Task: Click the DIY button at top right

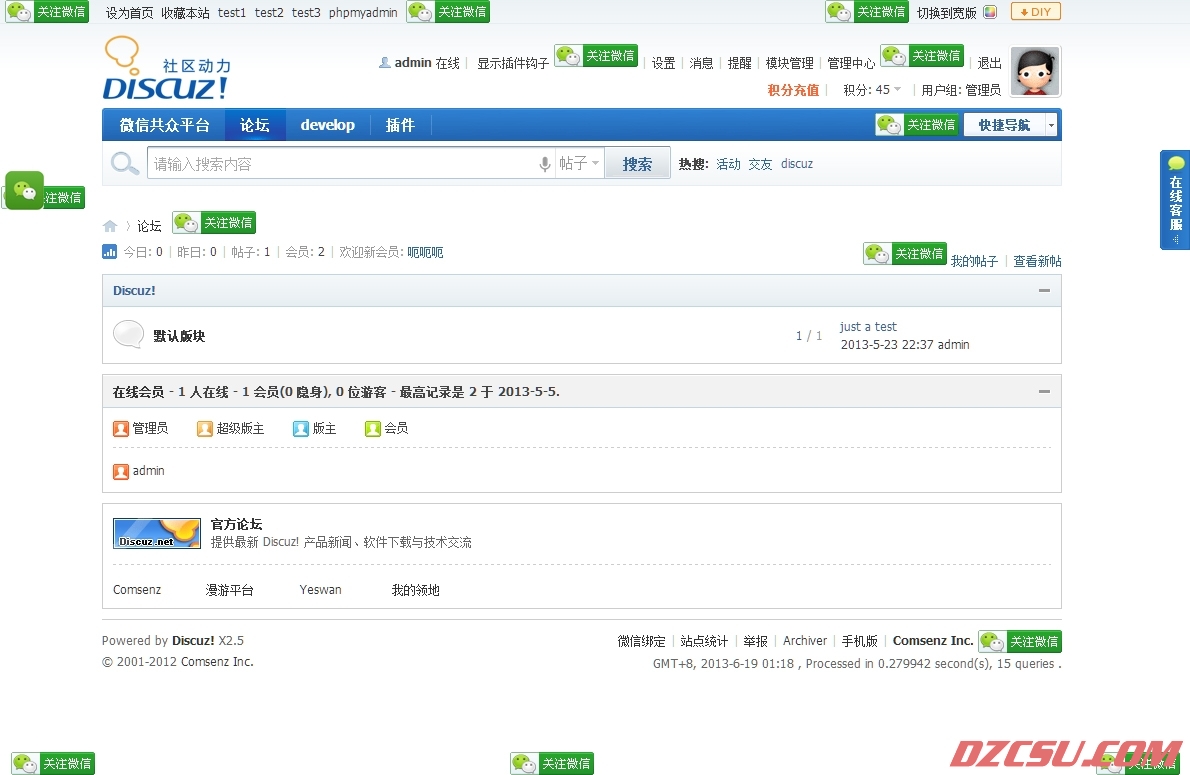Action: (x=1035, y=11)
